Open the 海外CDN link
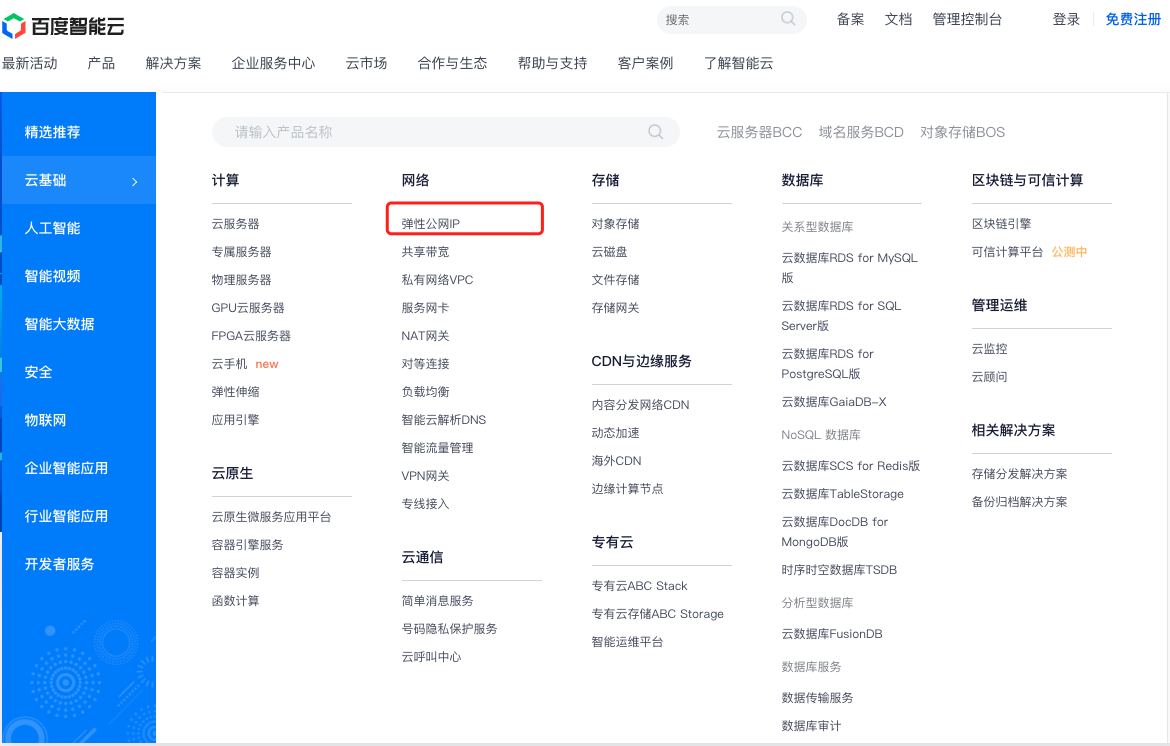 [x=616, y=461]
